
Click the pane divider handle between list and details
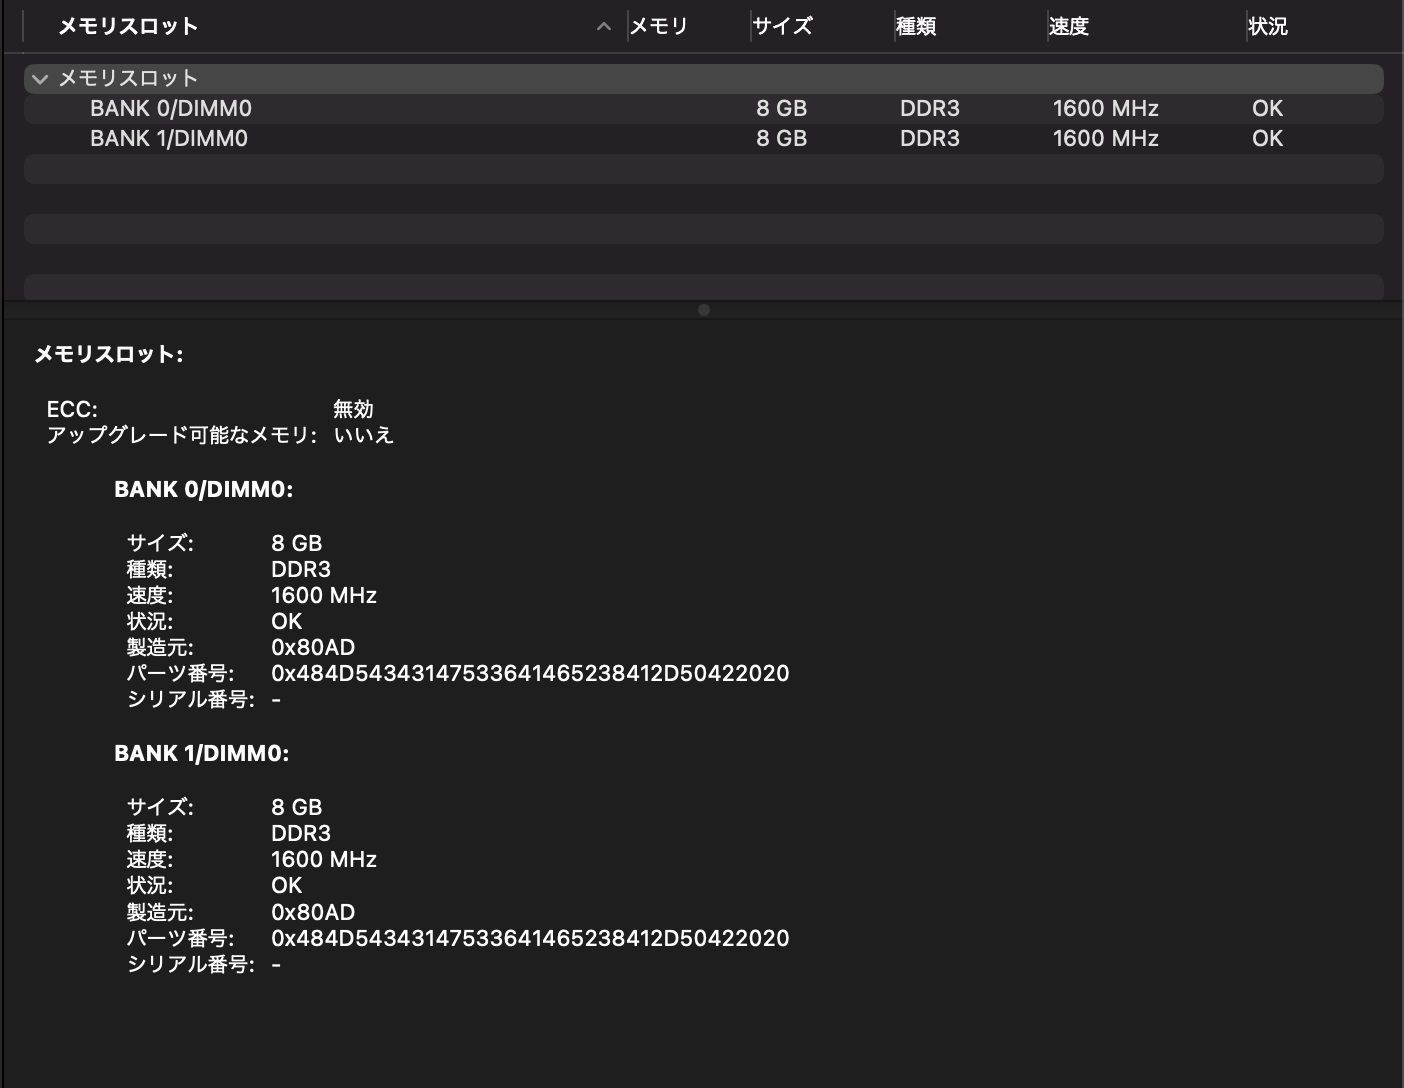[x=703, y=310]
